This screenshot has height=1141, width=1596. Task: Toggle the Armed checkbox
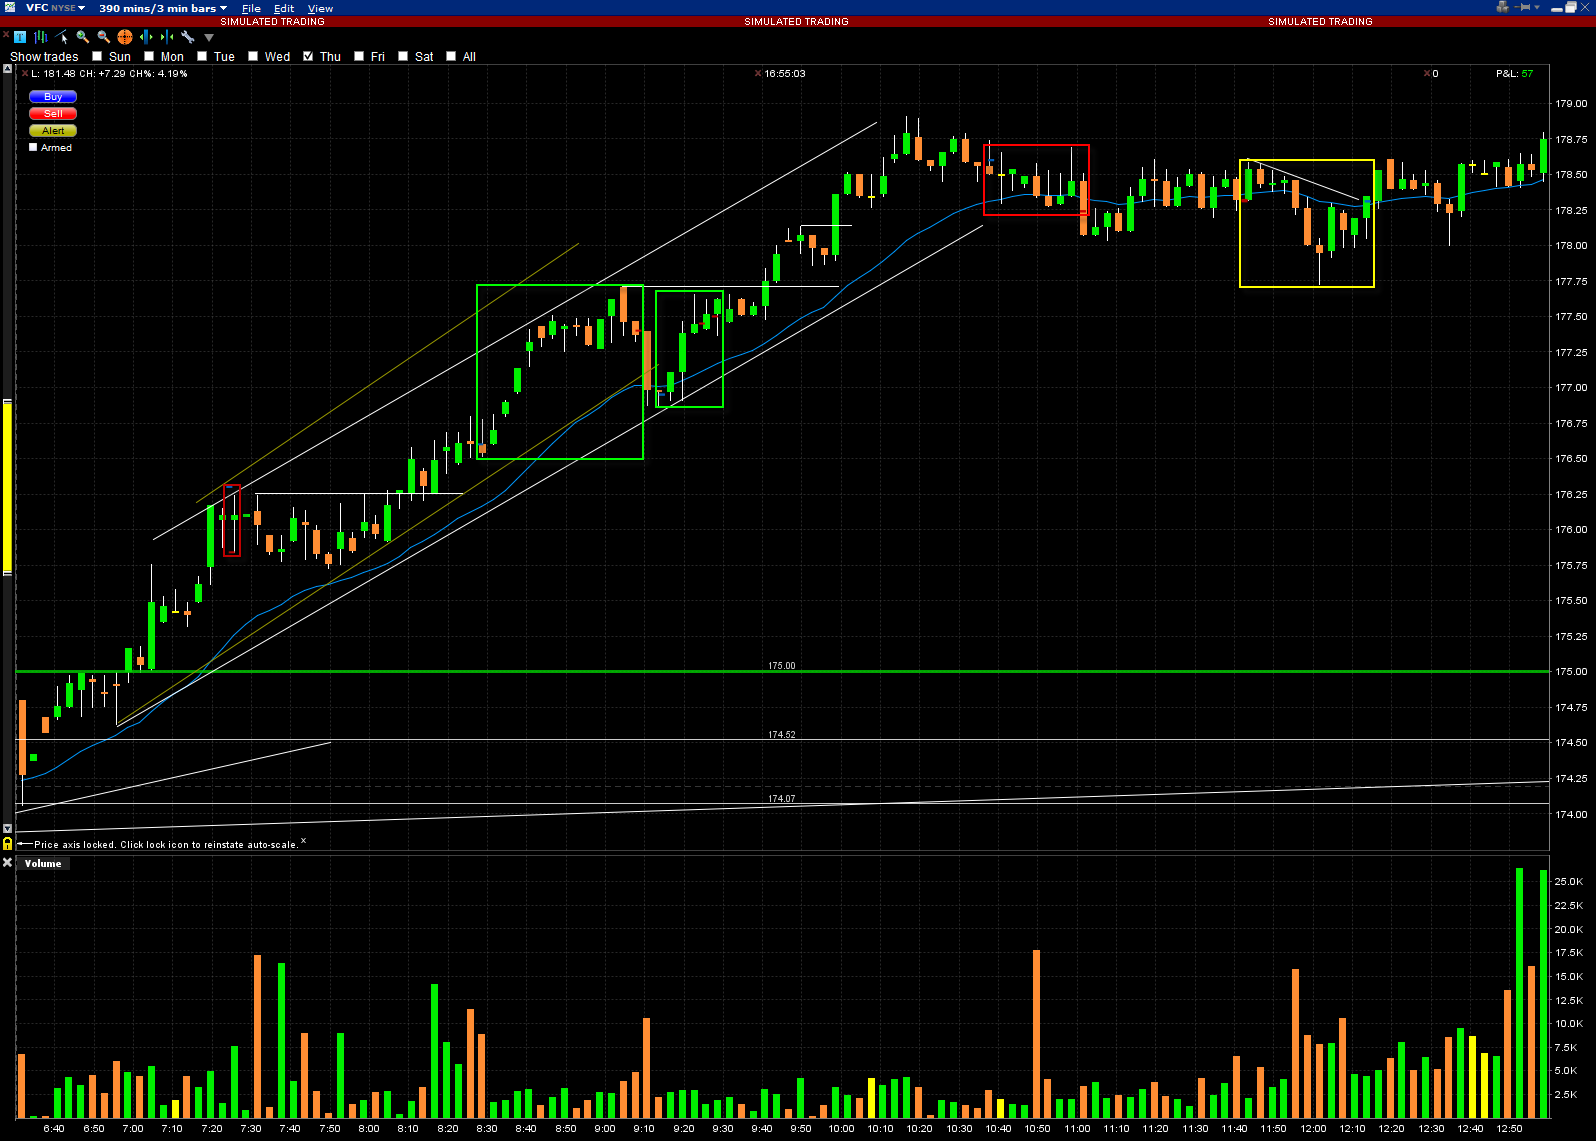pyautogui.click(x=33, y=147)
